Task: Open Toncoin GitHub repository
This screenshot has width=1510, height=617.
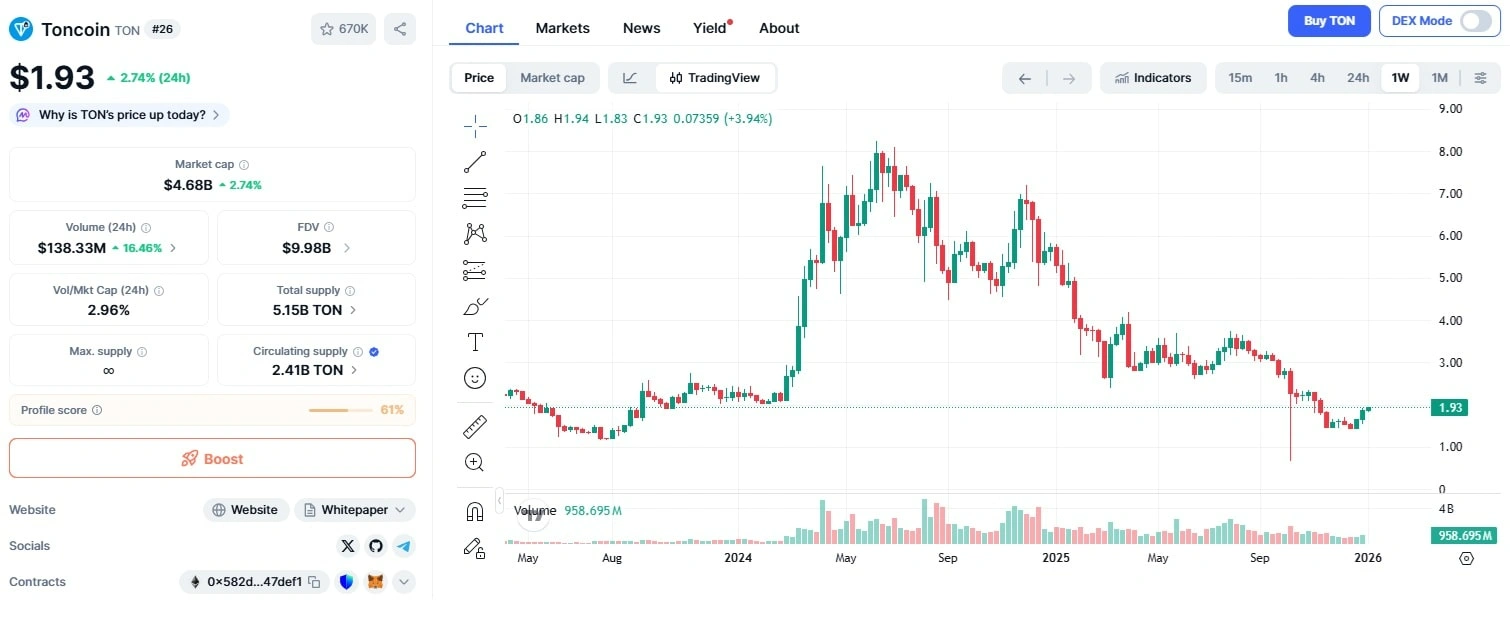Action: pyautogui.click(x=376, y=546)
